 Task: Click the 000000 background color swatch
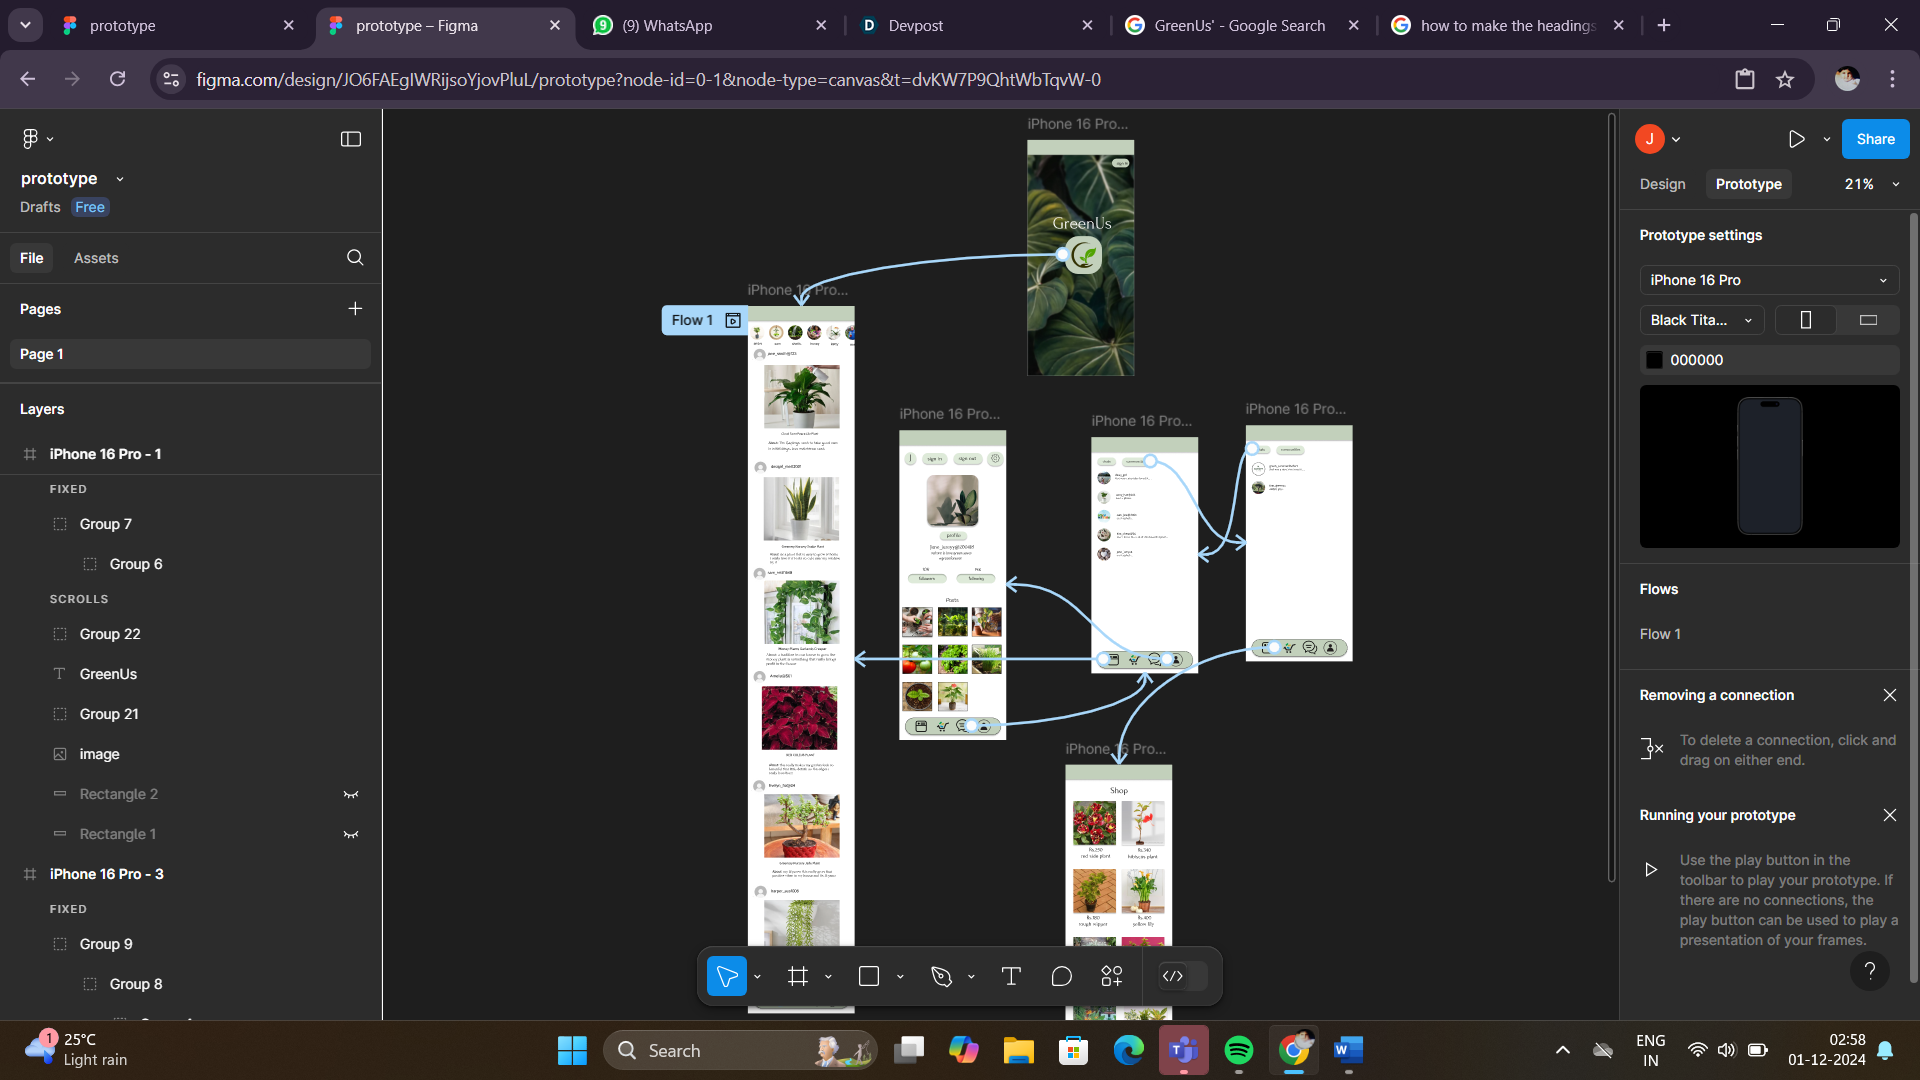(1655, 360)
